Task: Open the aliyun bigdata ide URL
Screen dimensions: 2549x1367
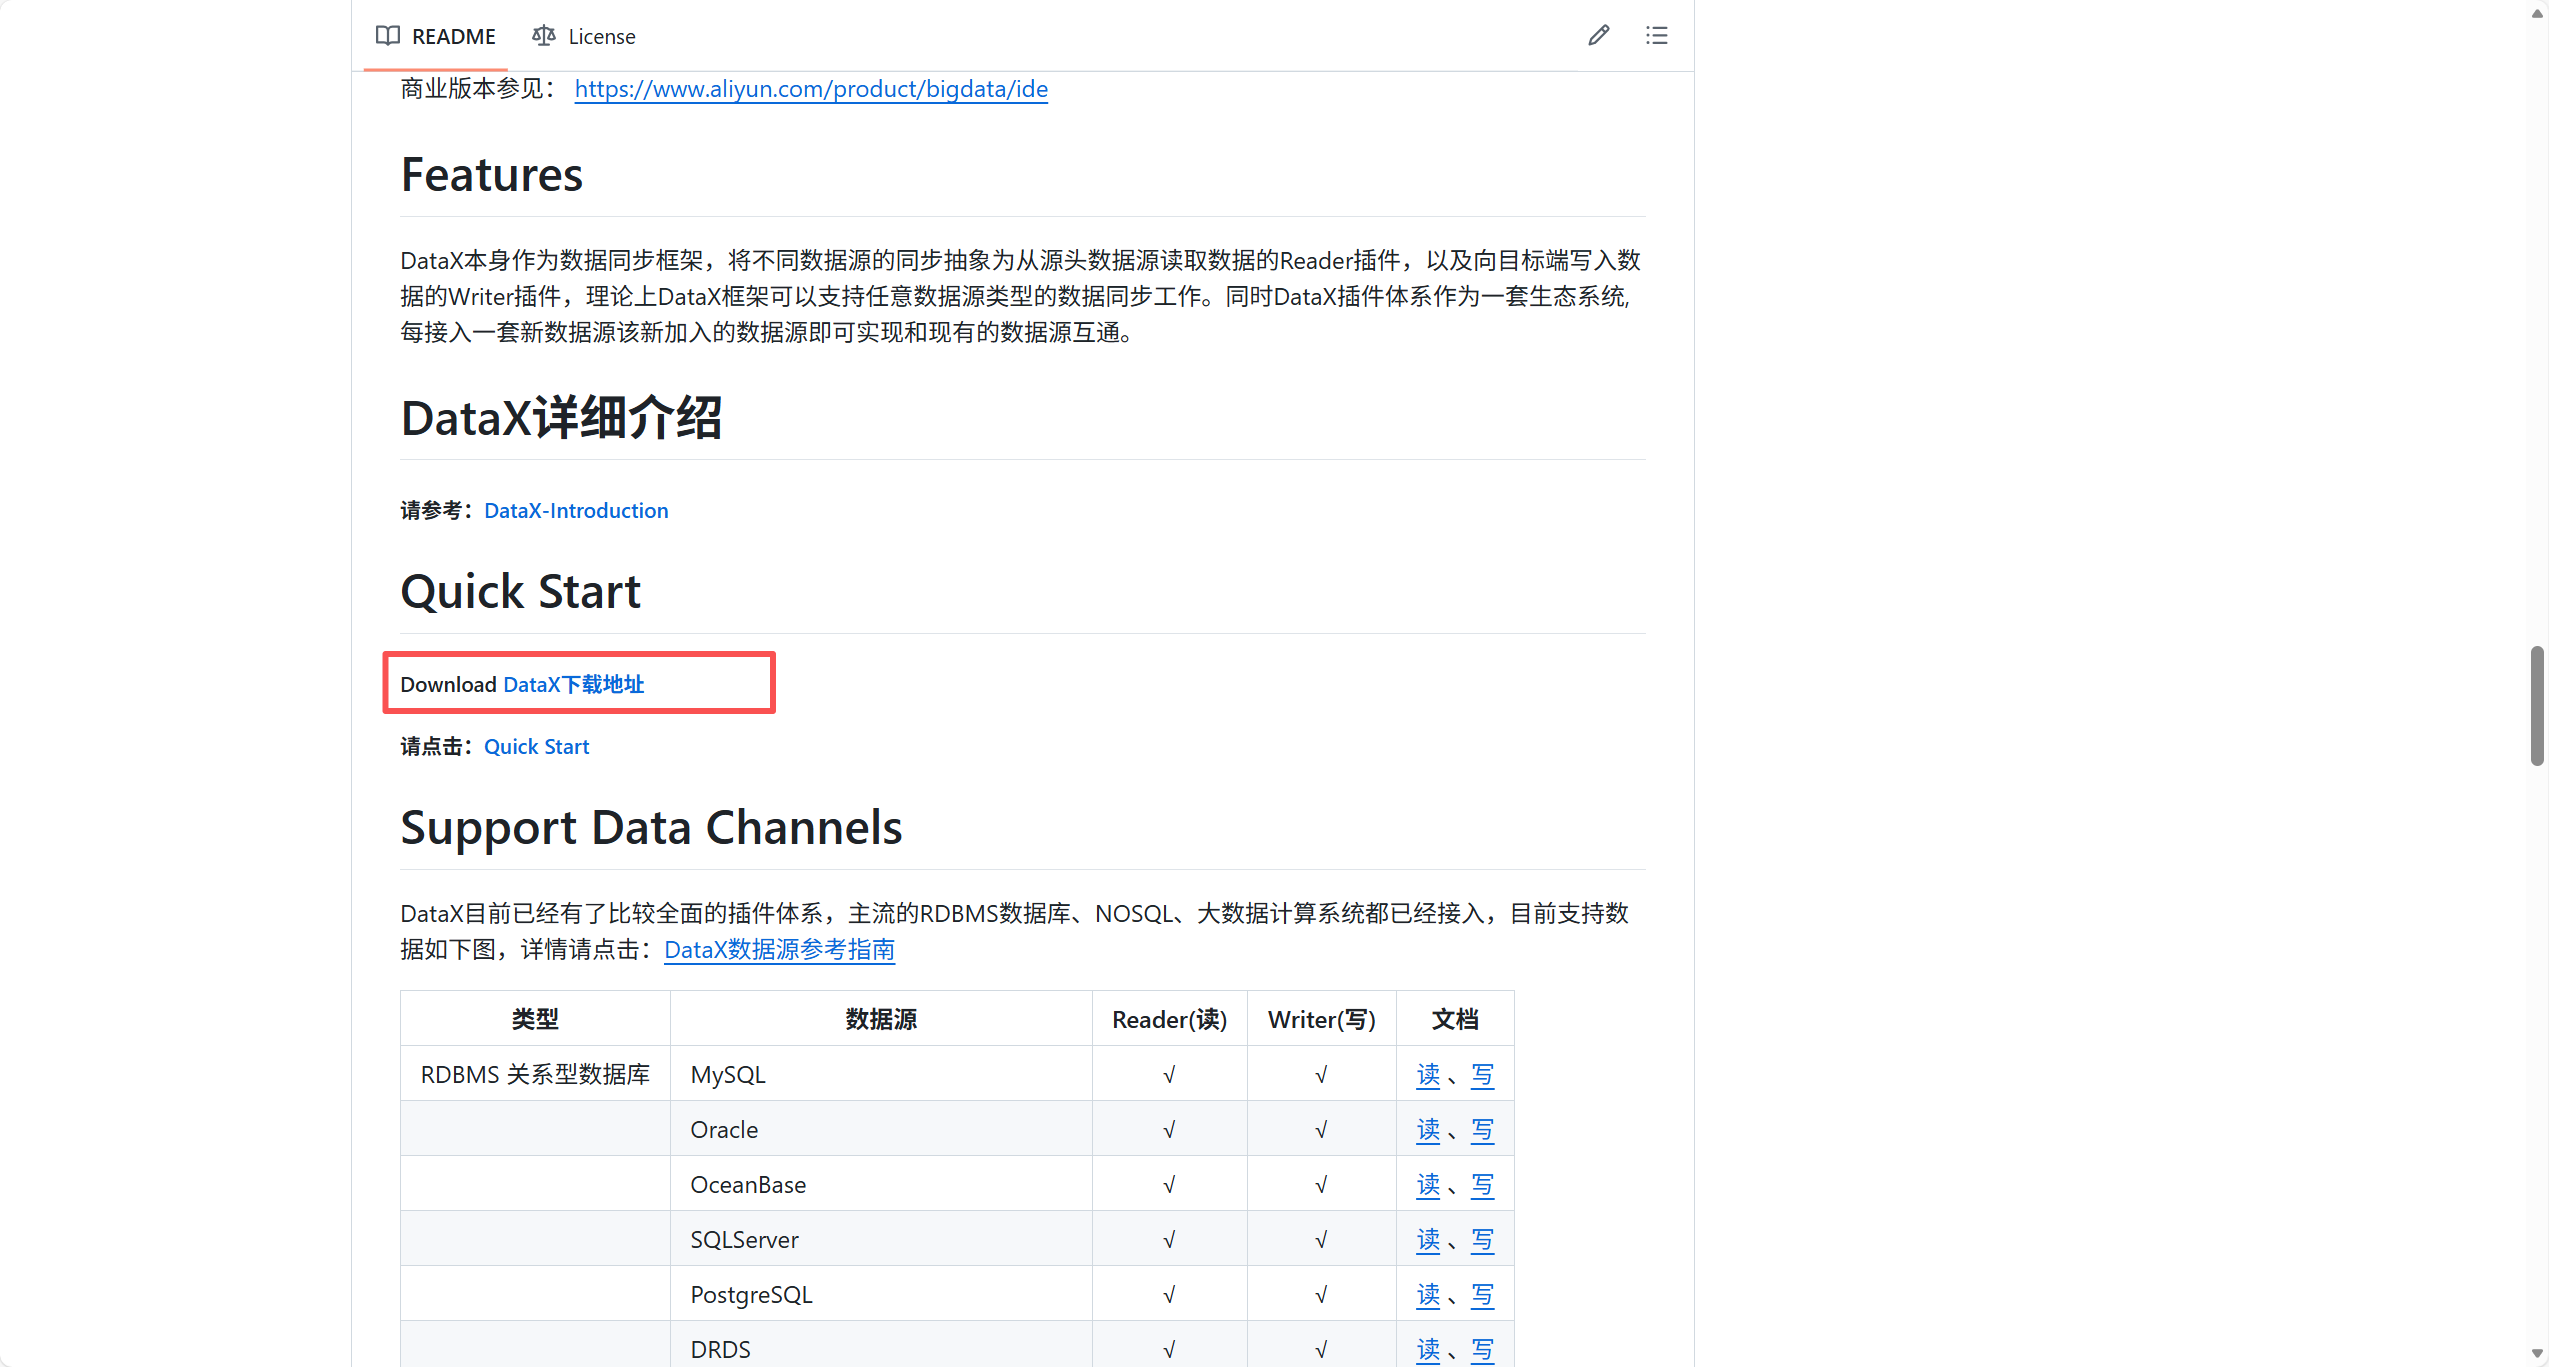Action: coord(810,89)
